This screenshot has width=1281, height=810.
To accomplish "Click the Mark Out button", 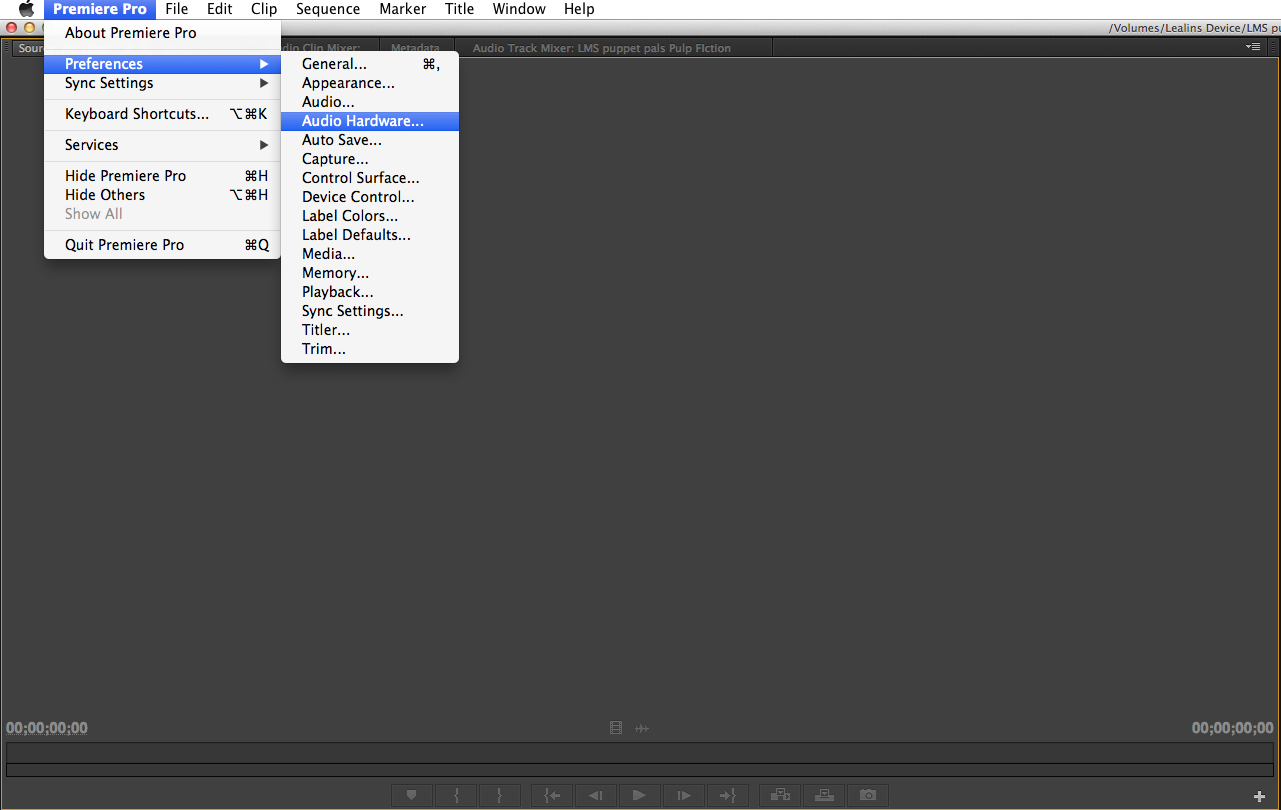I will tap(500, 796).
